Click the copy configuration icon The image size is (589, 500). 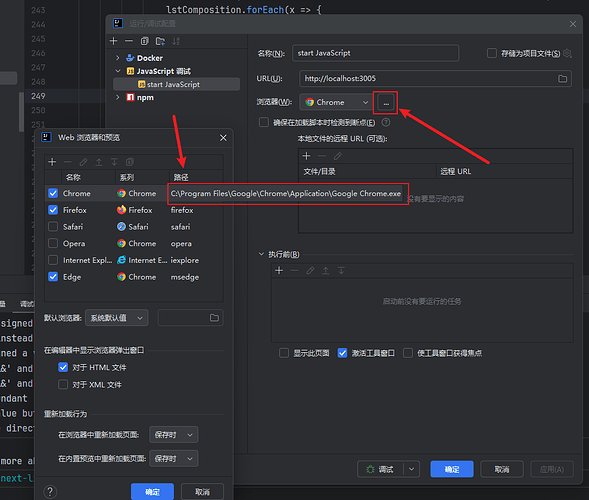tap(145, 41)
